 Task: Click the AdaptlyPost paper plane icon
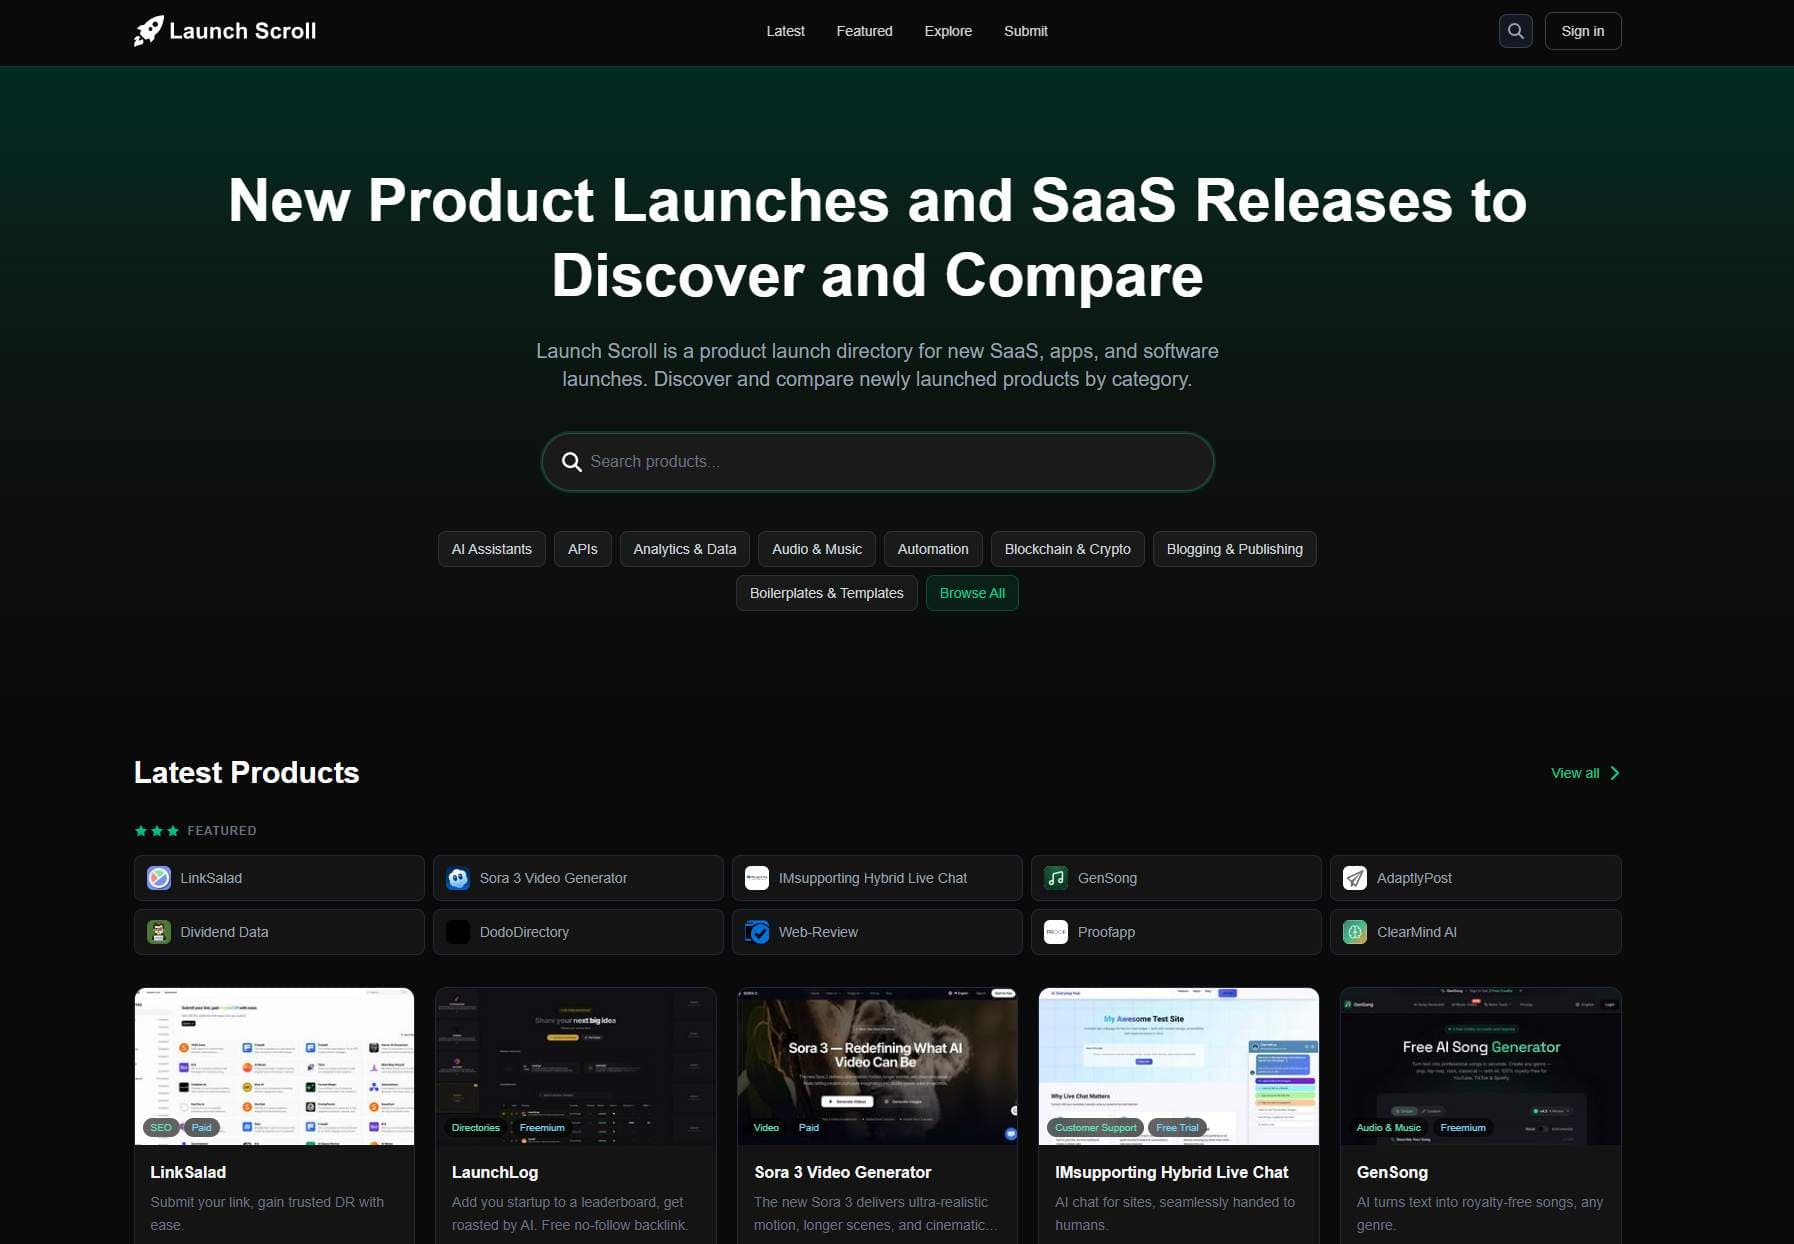[x=1355, y=877]
